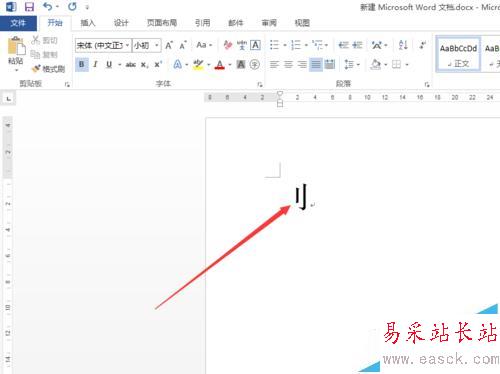Open the font color dropdown arrow
This screenshot has width=500, height=374.
pyautogui.click(x=230, y=65)
